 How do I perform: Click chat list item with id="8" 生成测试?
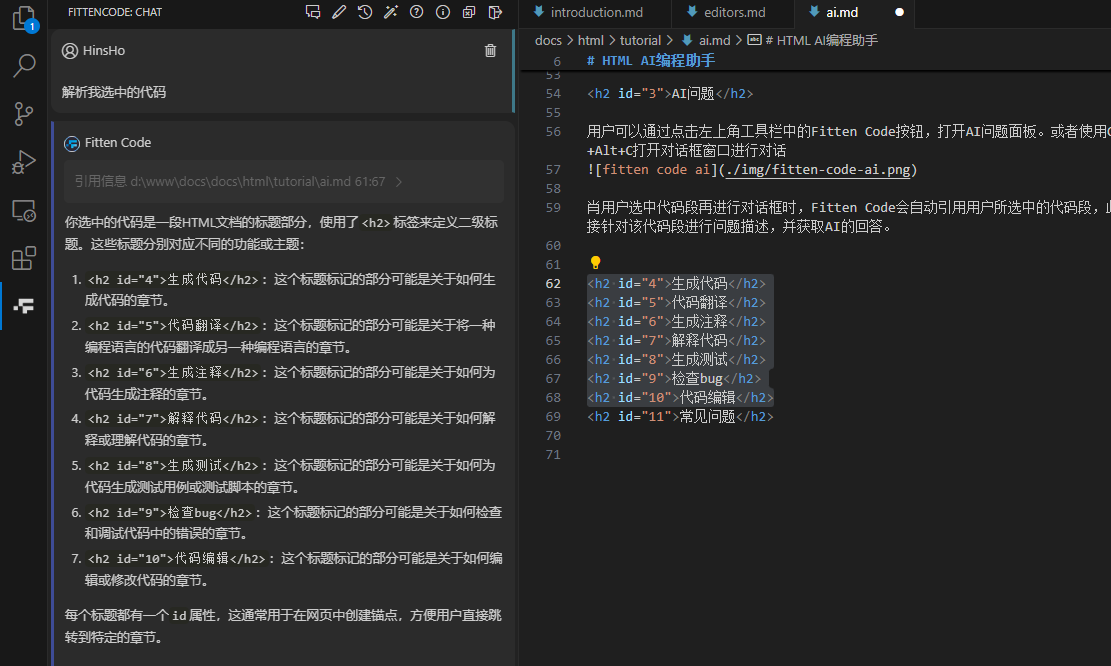point(291,475)
